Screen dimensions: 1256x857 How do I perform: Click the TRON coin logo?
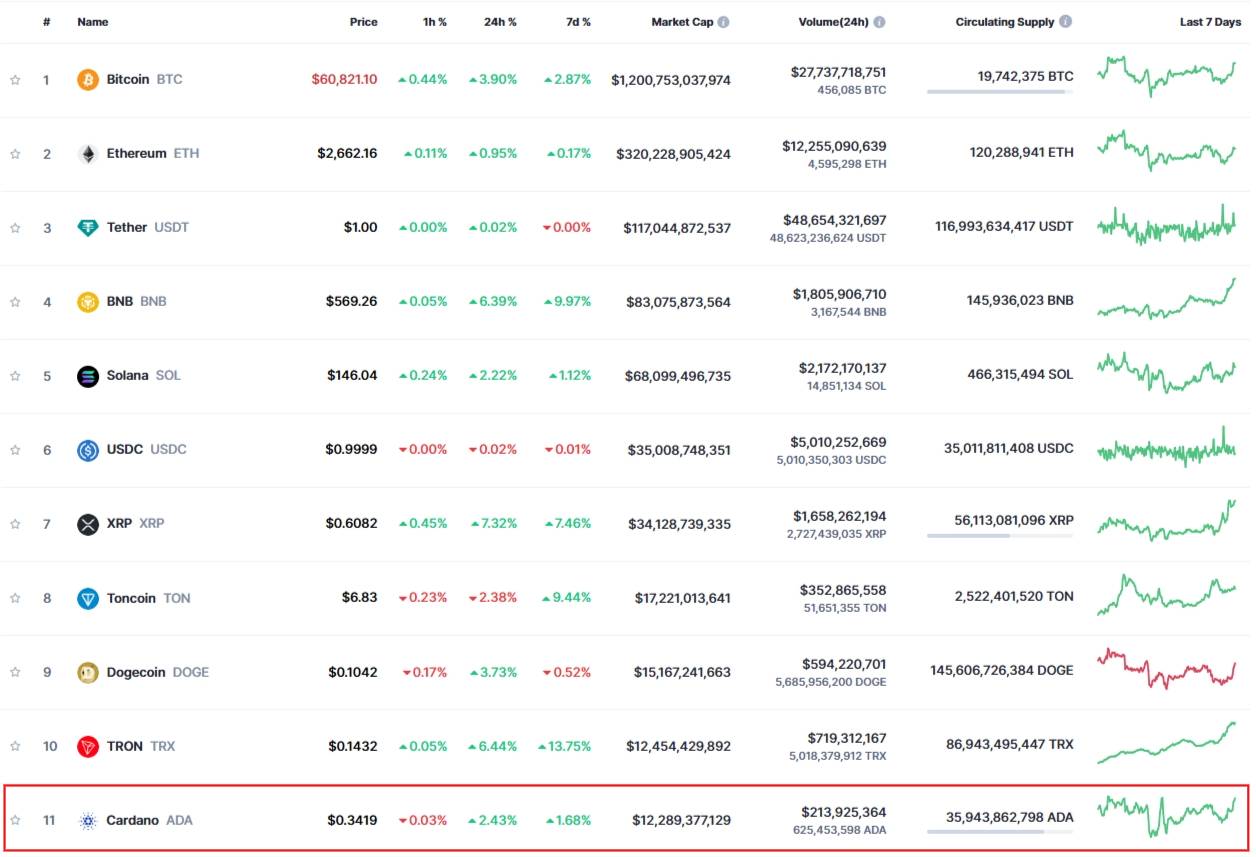click(x=88, y=746)
